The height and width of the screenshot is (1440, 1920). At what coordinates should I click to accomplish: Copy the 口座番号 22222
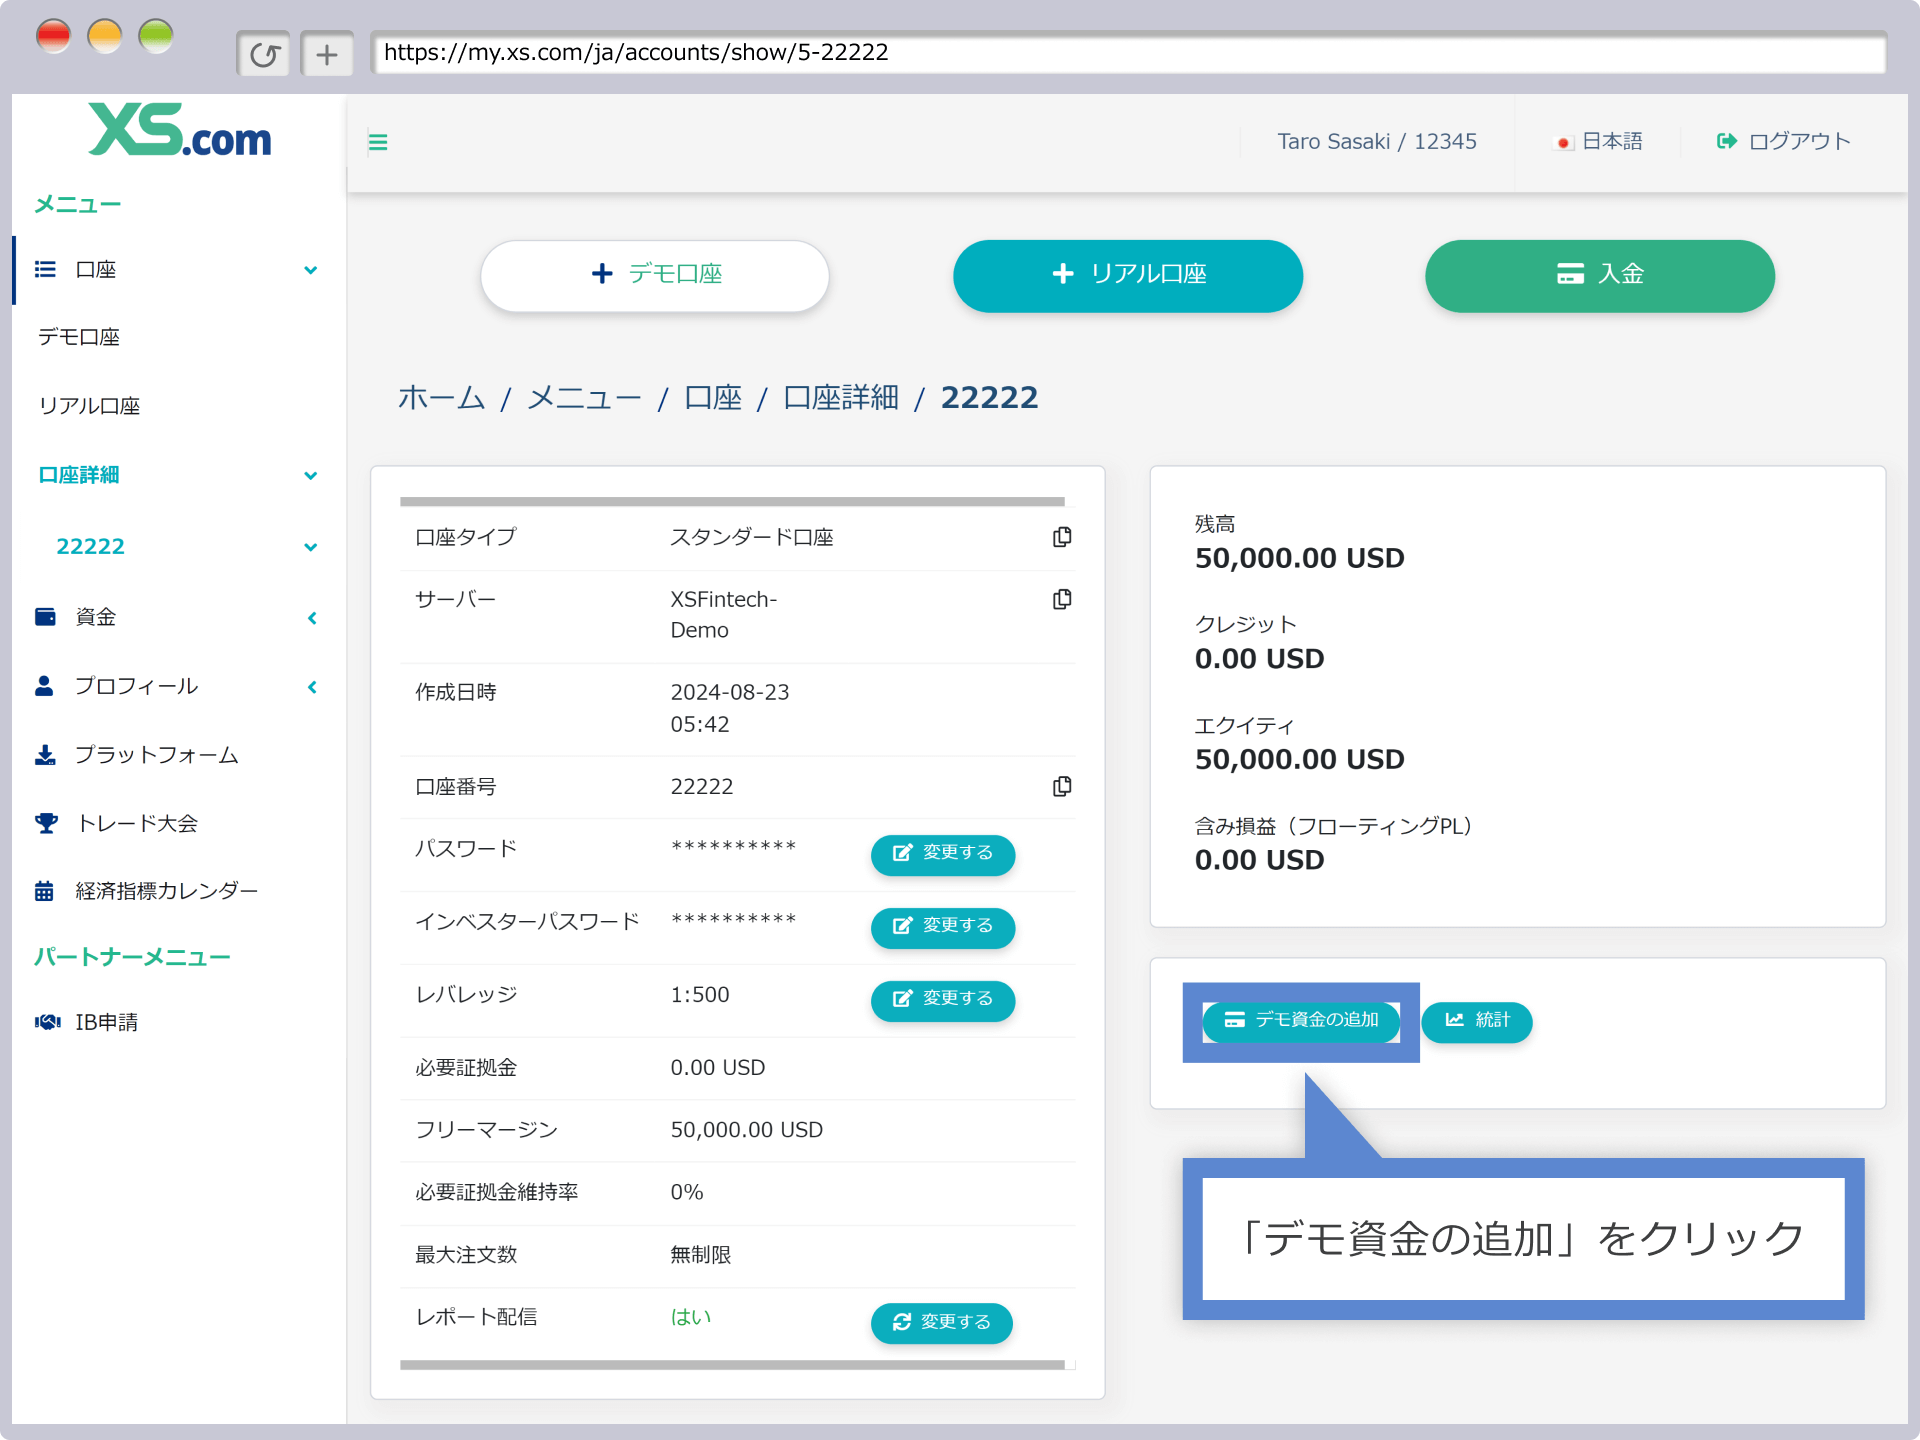tap(1062, 786)
